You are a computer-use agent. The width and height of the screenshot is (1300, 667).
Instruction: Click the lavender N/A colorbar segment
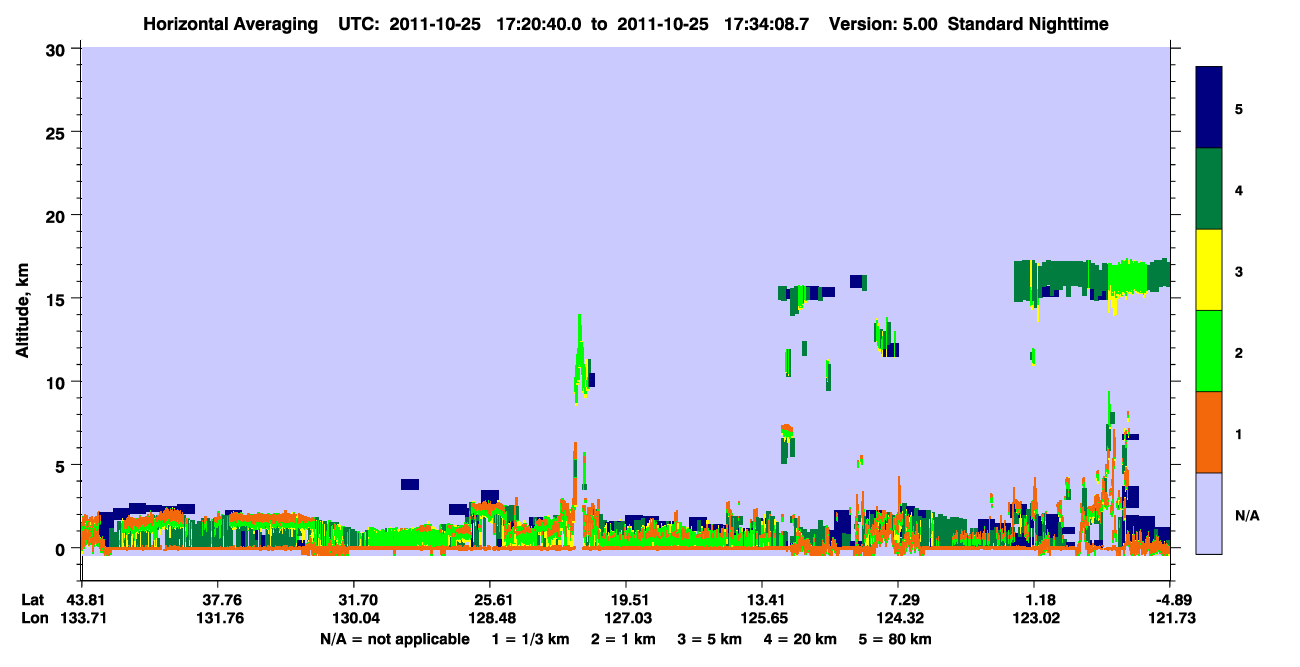1209,513
